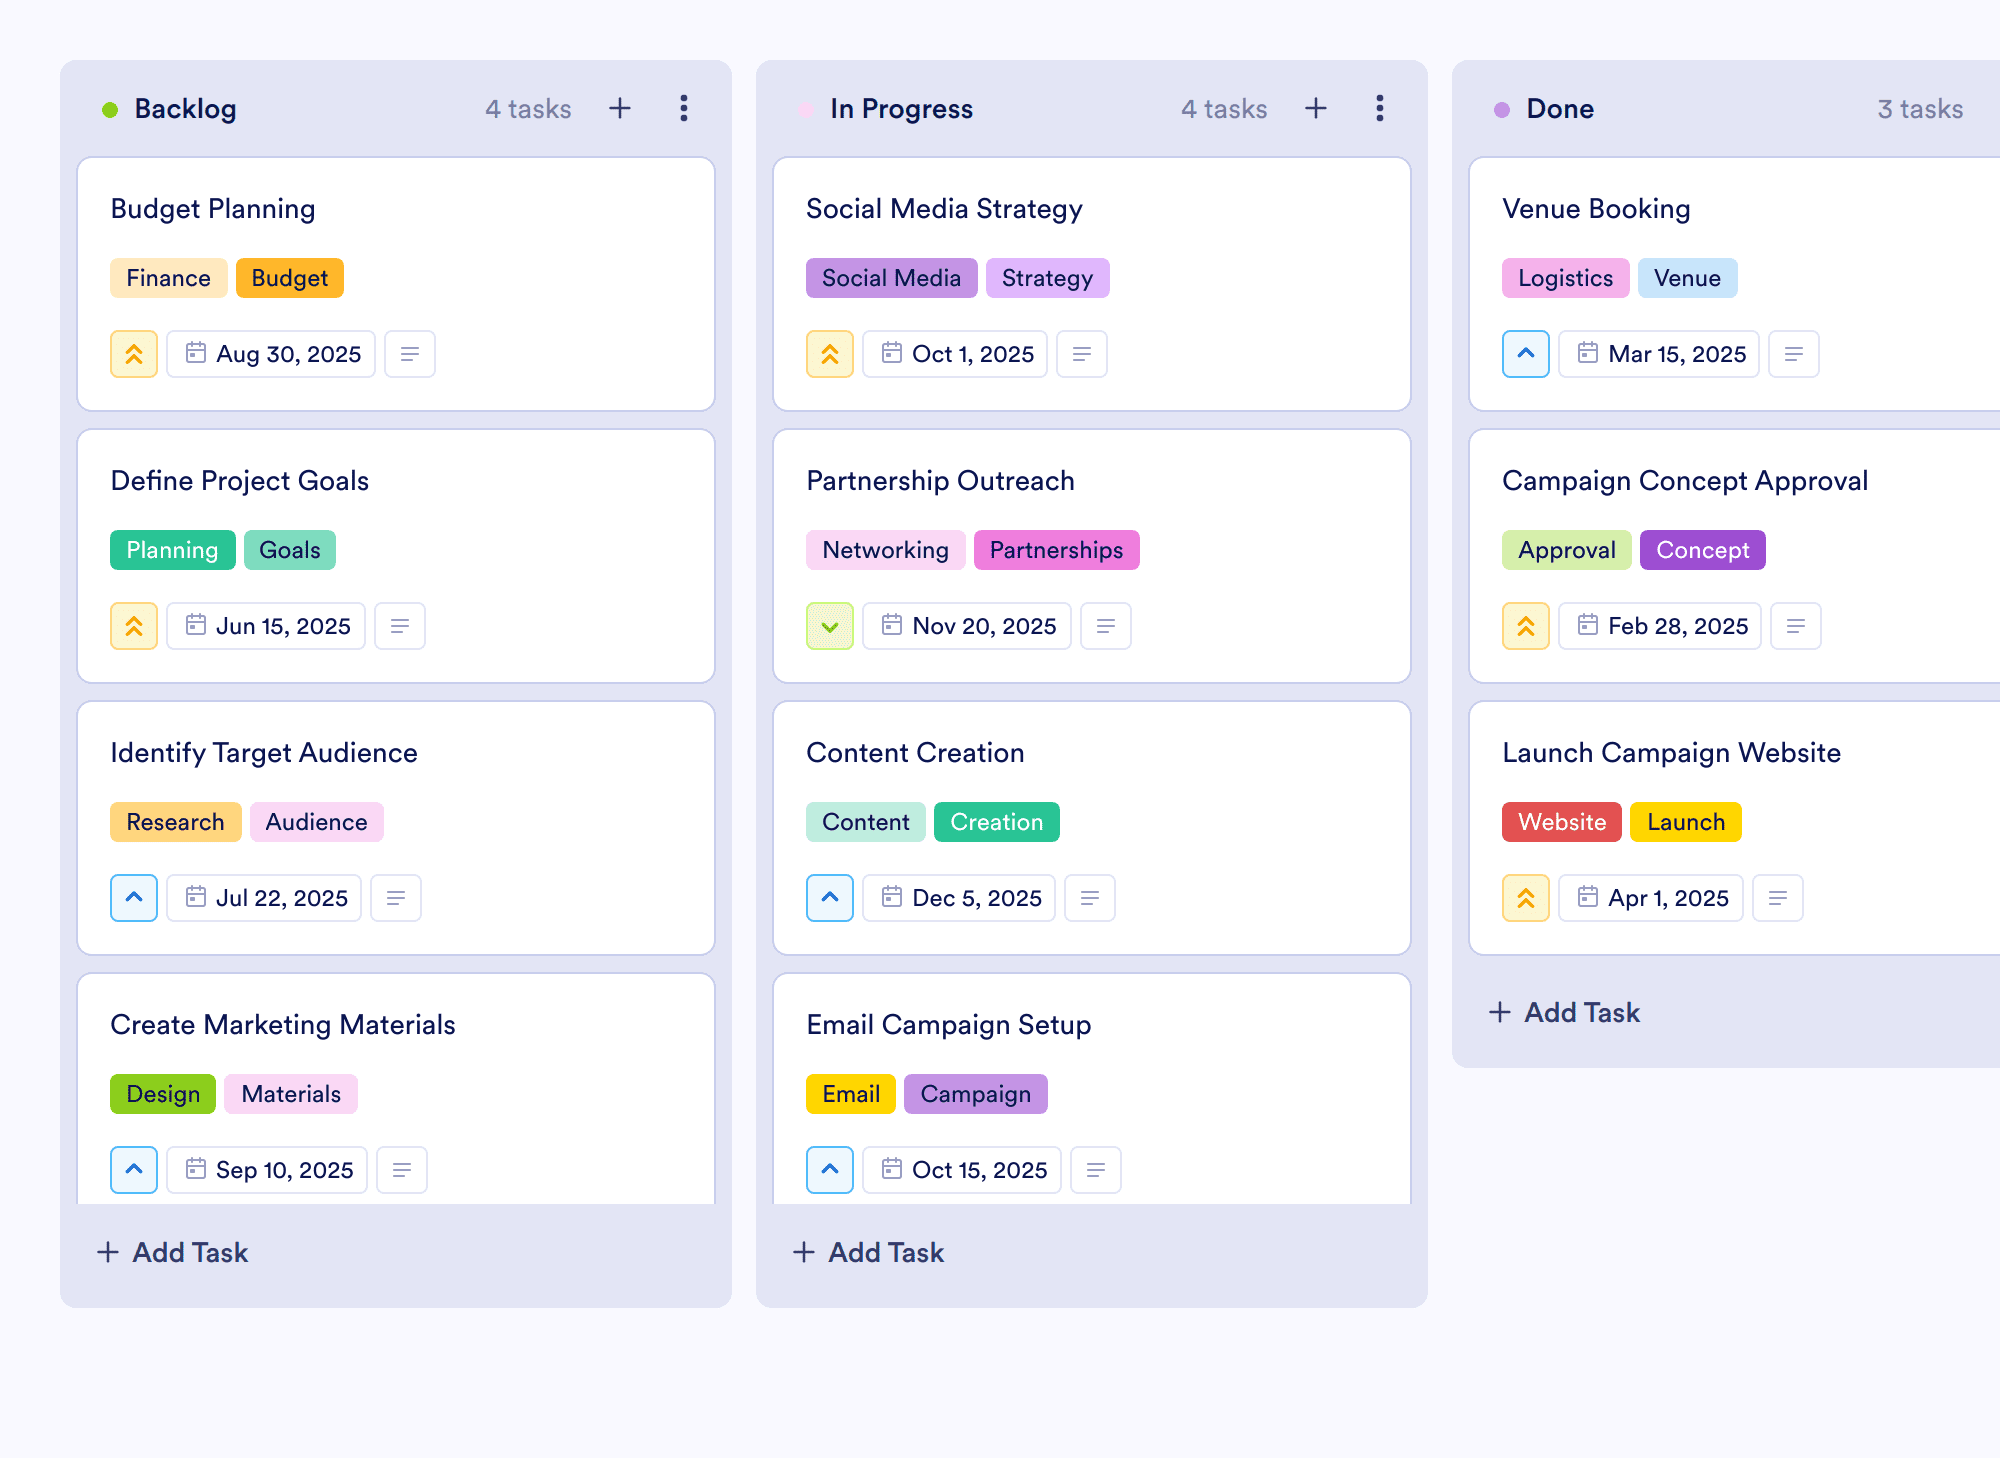Open priority dropdown on Budget Planning card
Image resolution: width=2000 pixels, height=1458 pixels.
(x=134, y=354)
